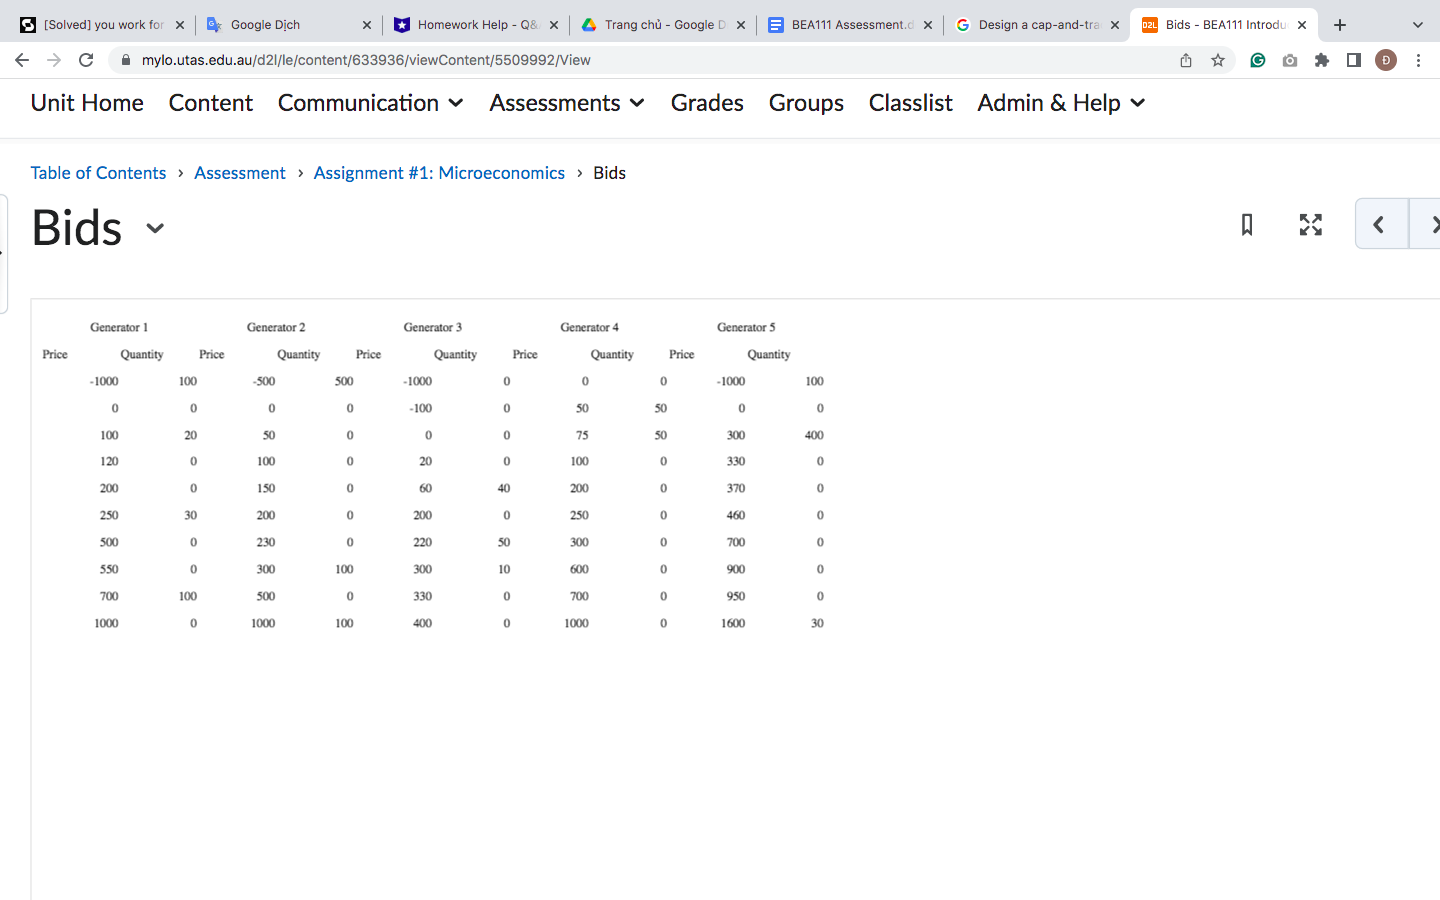
Task: Open a new browser tab
Action: click(x=1340, y=25)
